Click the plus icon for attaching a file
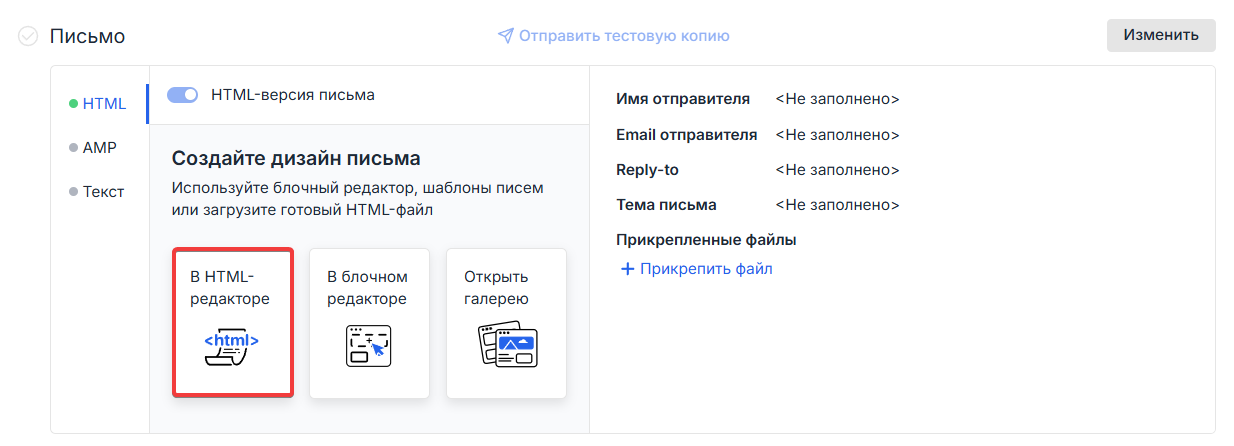This screenshot has height=446, width=1234. click(628, 269)
